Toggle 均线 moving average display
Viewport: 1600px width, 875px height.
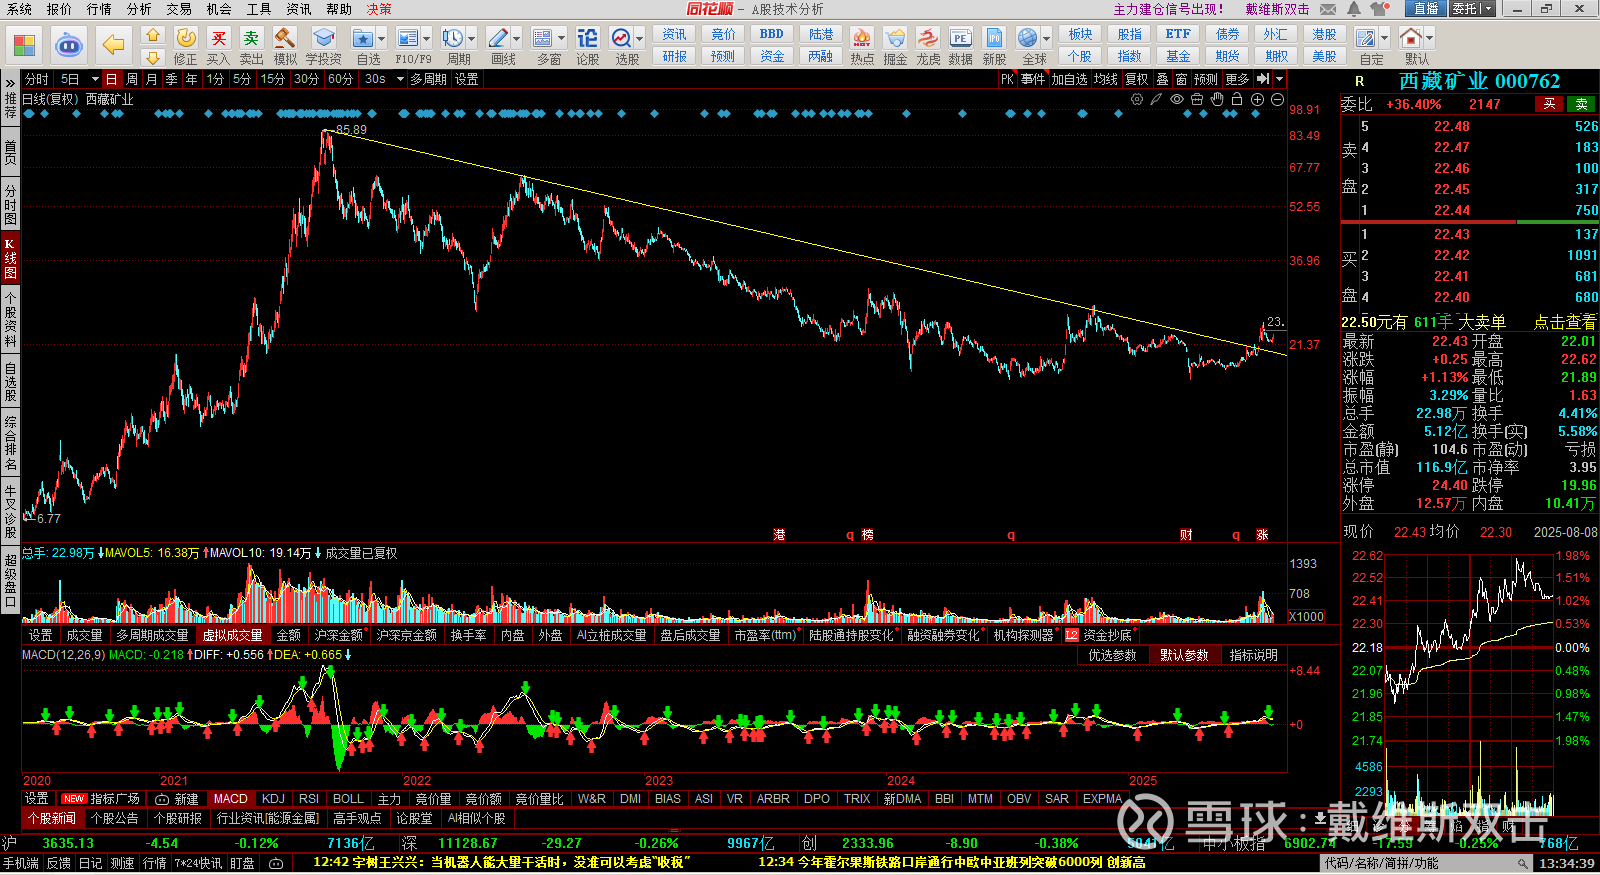tap(1105, 79)
